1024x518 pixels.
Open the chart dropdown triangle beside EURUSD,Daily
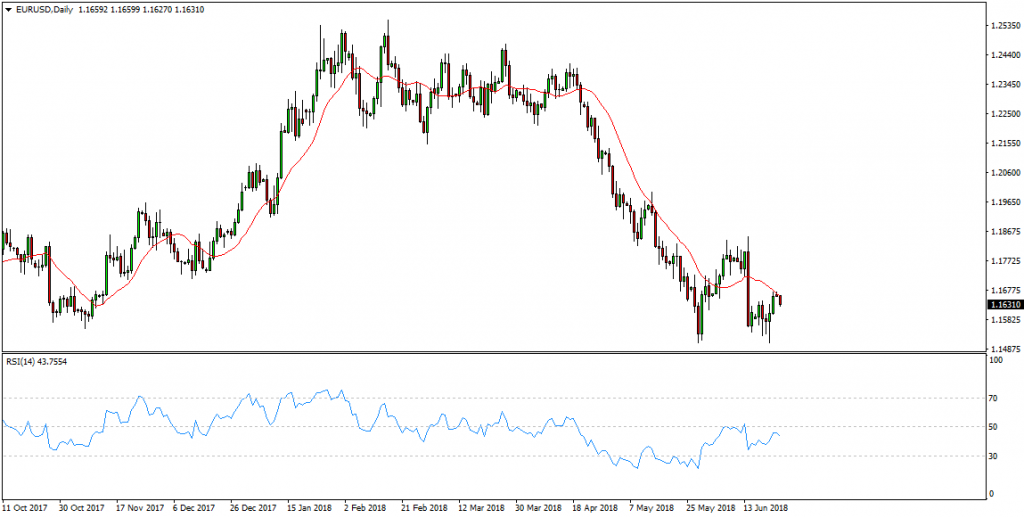click(x=8, y=10)
